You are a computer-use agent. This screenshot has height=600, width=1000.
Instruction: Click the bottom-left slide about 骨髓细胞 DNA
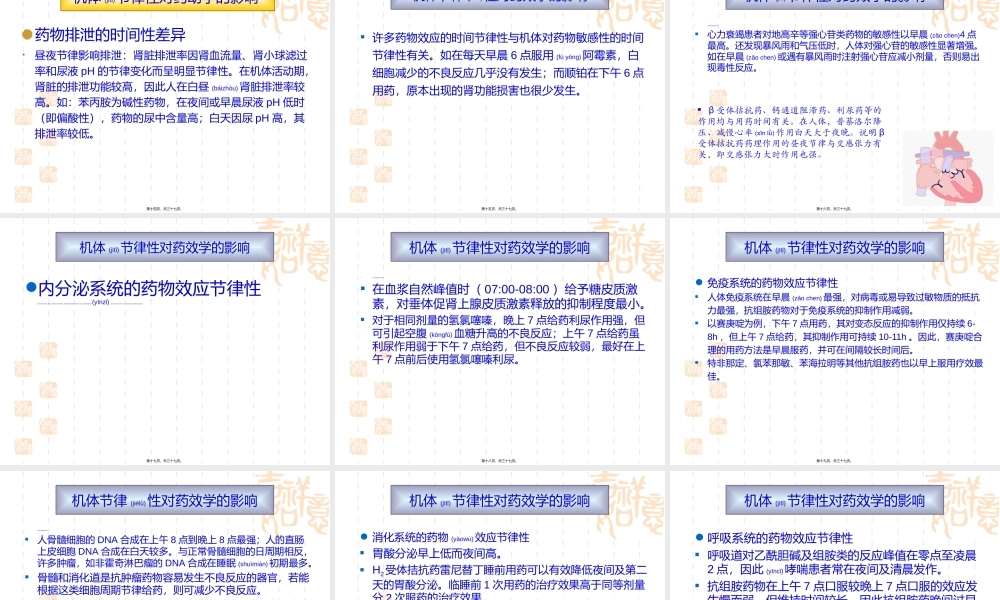point(165,540)
